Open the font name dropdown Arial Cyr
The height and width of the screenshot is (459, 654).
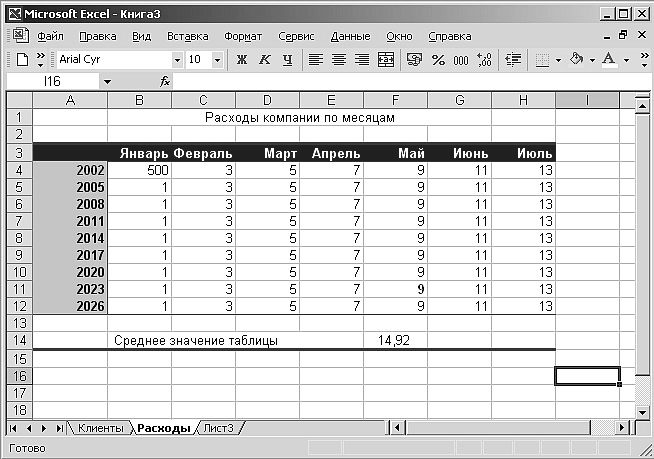point(178,60)
